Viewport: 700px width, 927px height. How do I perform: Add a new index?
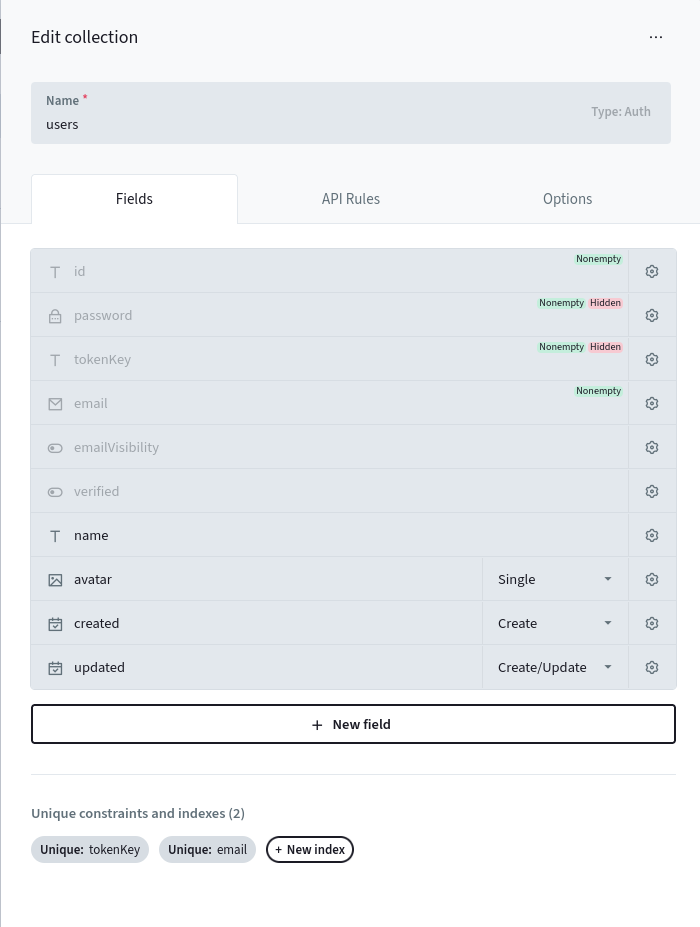[310, 850]
